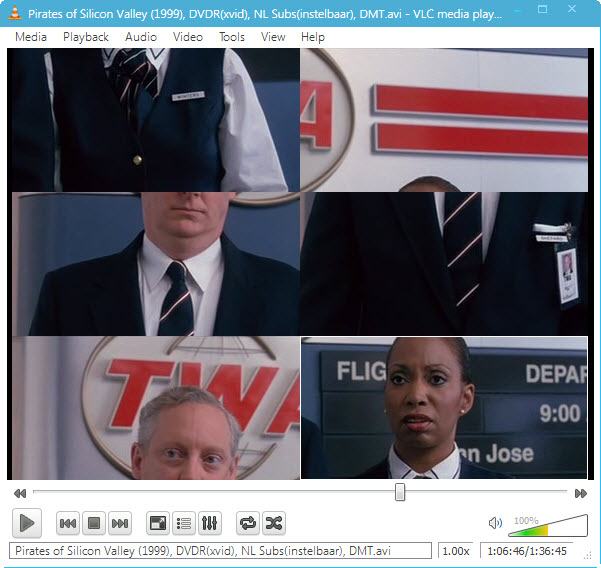Screen dimensions: 601x568
Task: Click the file name in status bar
Action: point(220,551)
